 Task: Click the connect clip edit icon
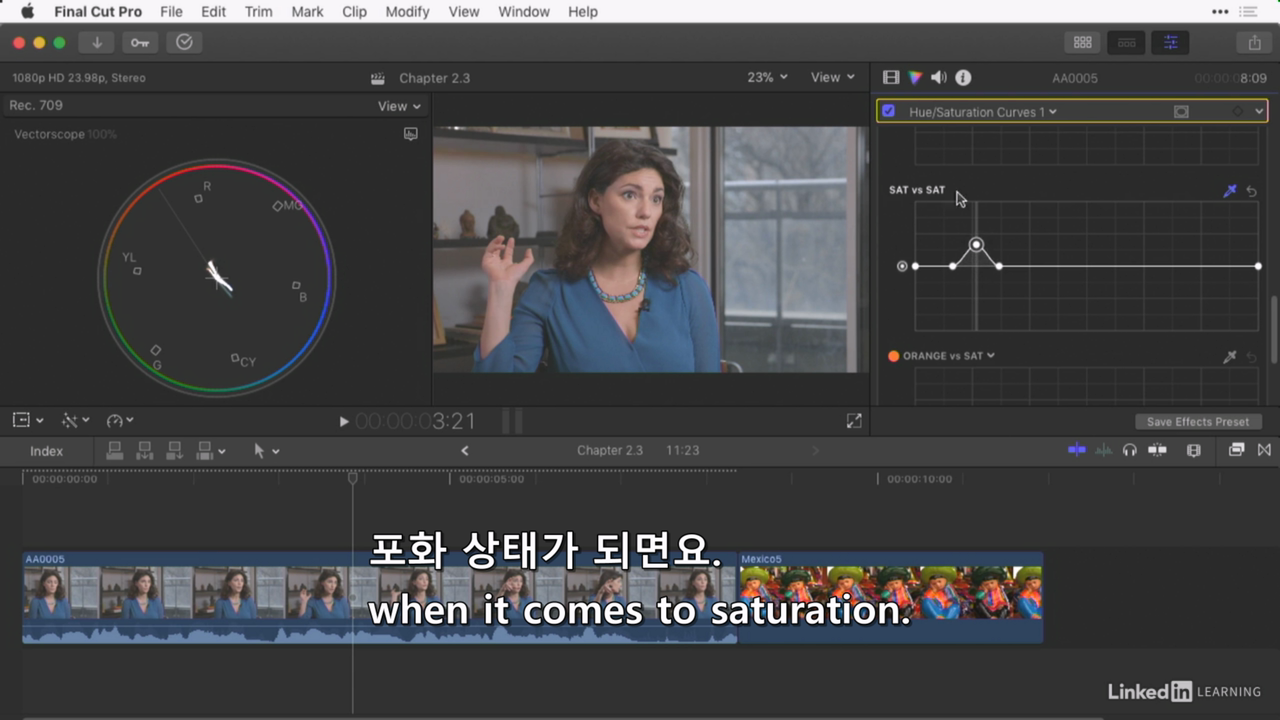(x=114, y=451)
